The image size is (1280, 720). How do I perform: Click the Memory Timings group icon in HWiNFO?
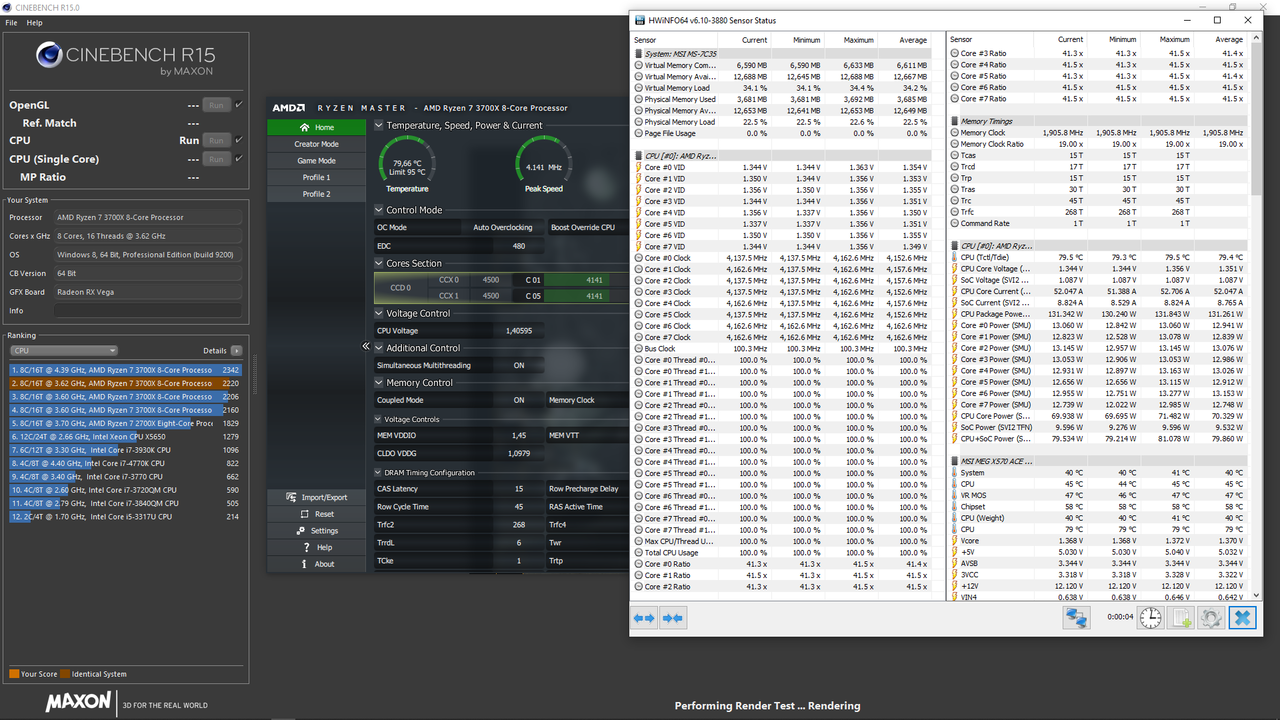point(953,121)
